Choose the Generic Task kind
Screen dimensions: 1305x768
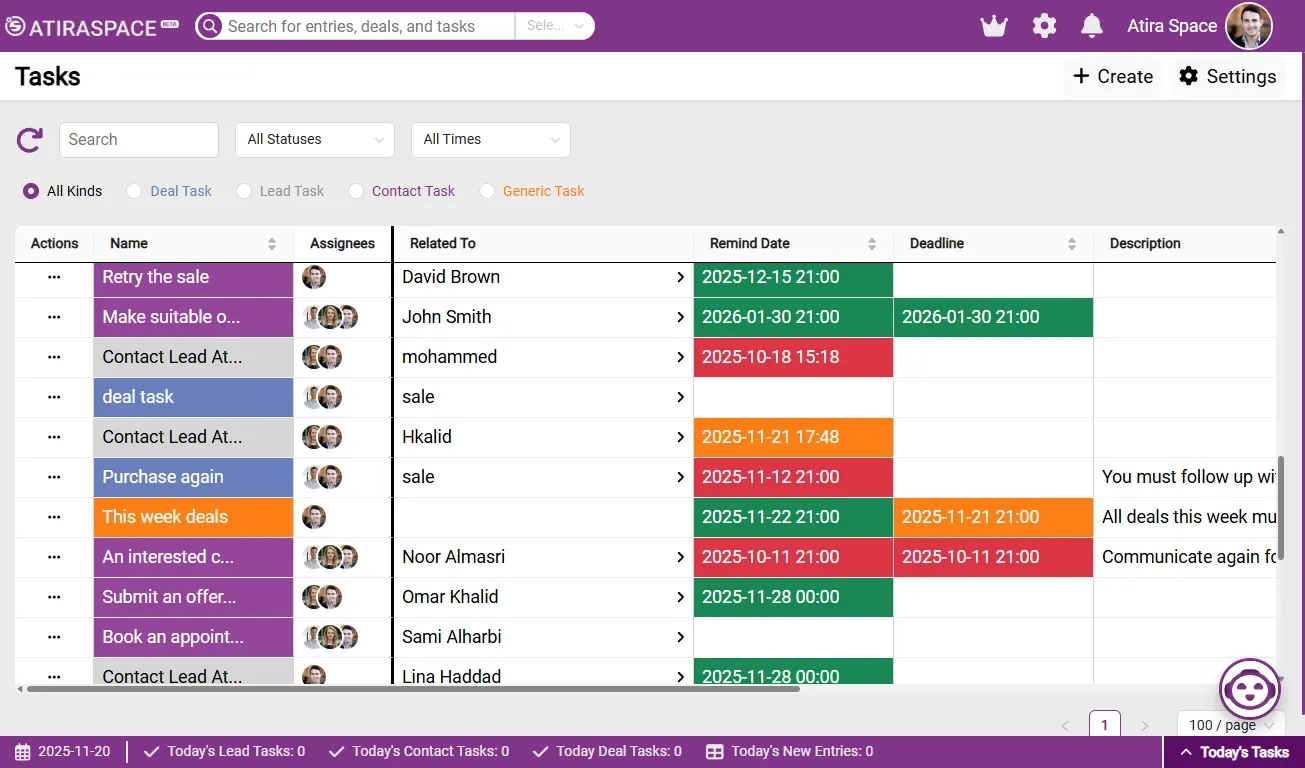pos(487,190)
